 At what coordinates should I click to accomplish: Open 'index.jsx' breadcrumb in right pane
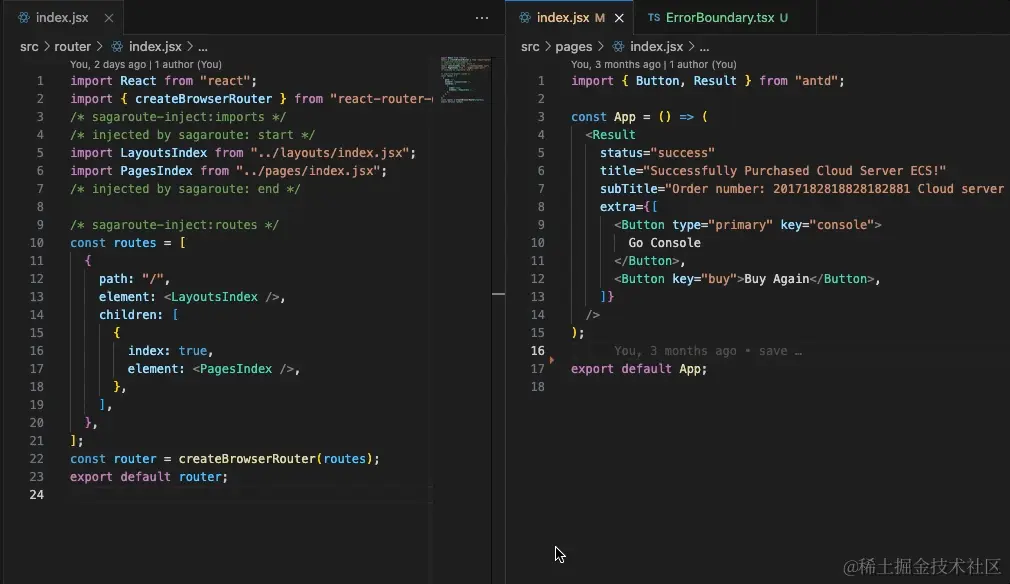pos(656,46)
